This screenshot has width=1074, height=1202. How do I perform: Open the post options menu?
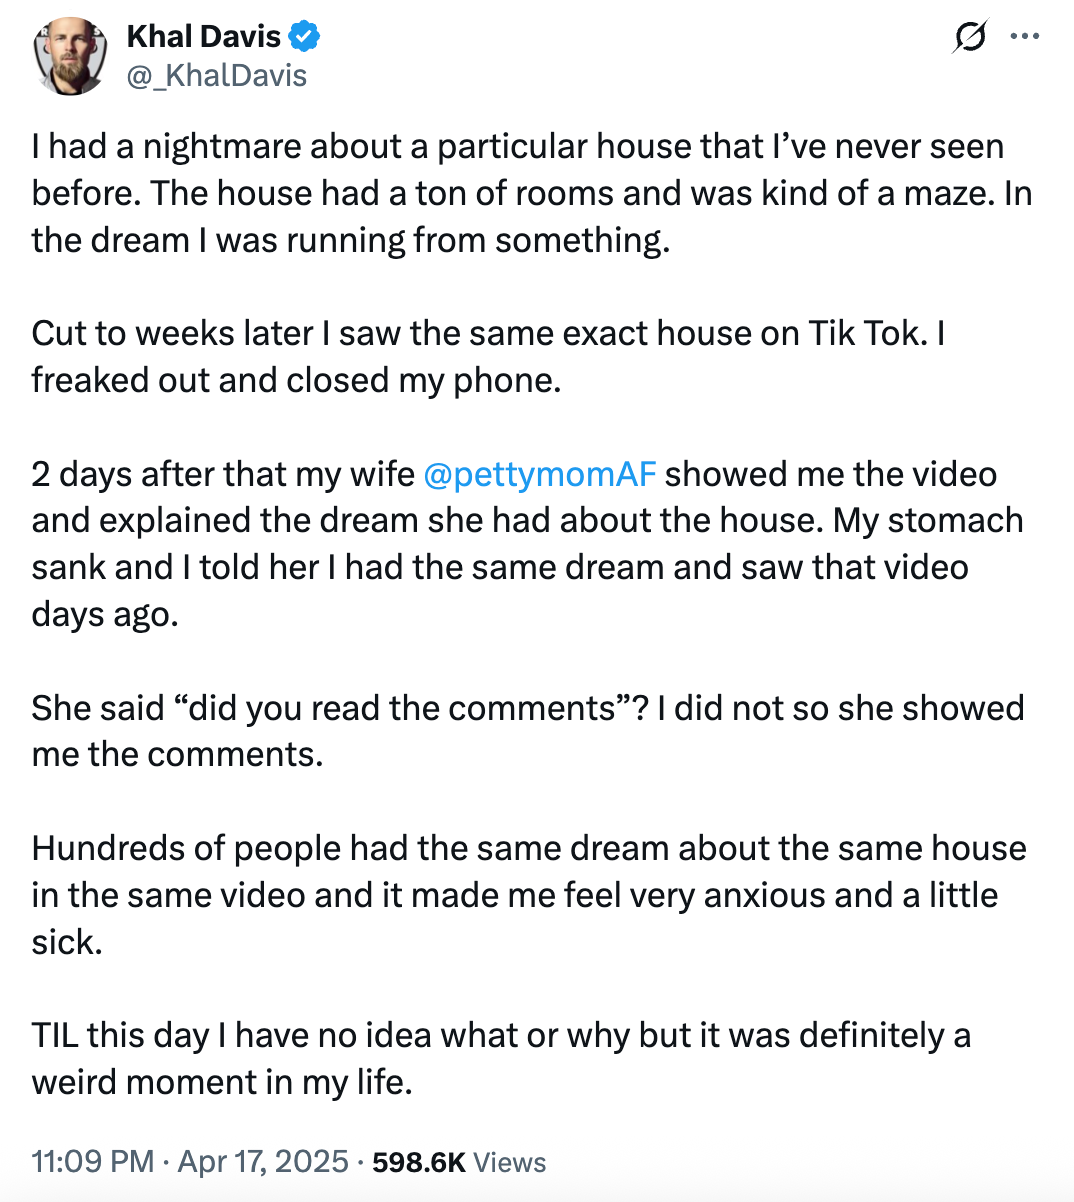tap(1025, 36)
